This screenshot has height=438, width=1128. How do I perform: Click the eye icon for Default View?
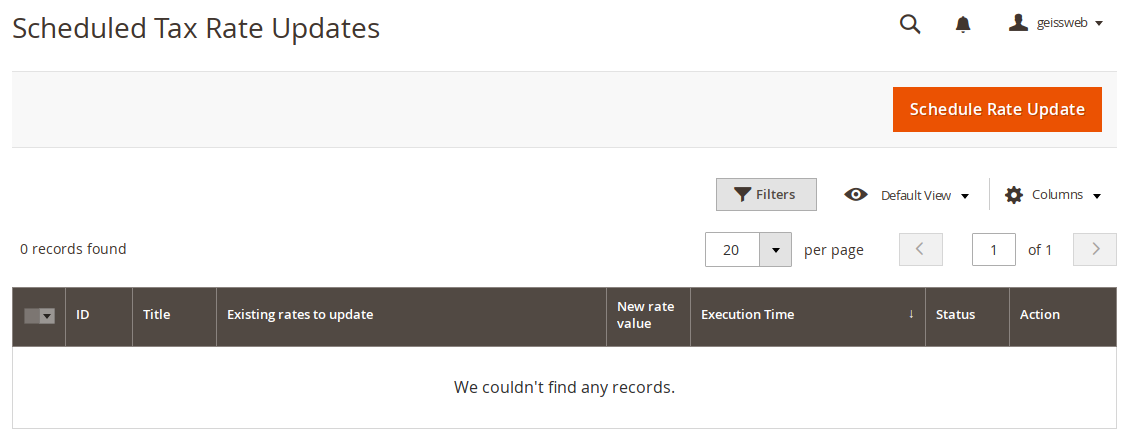point(855,195)
